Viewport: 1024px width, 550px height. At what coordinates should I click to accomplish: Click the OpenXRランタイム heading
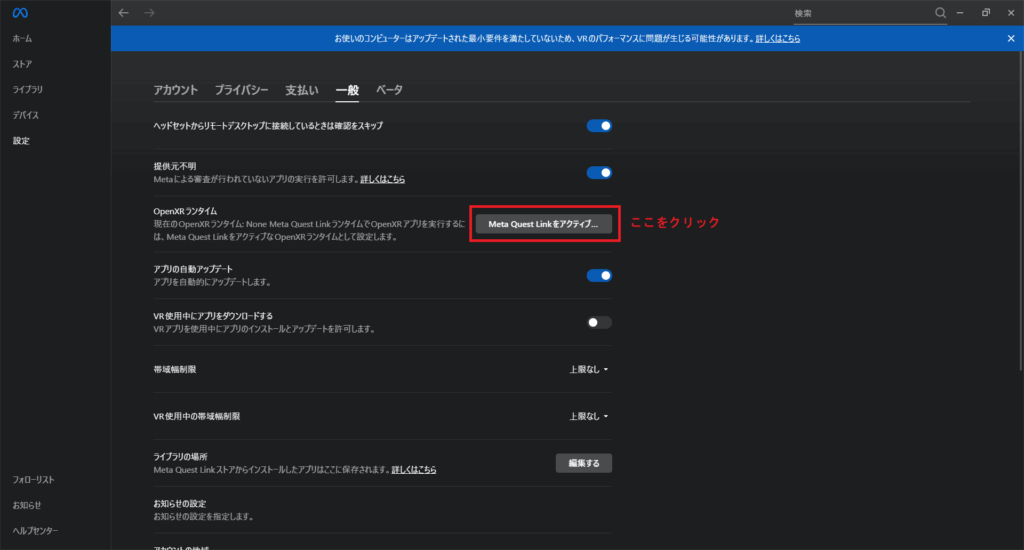pyautogui.click(x=185, y=211)
